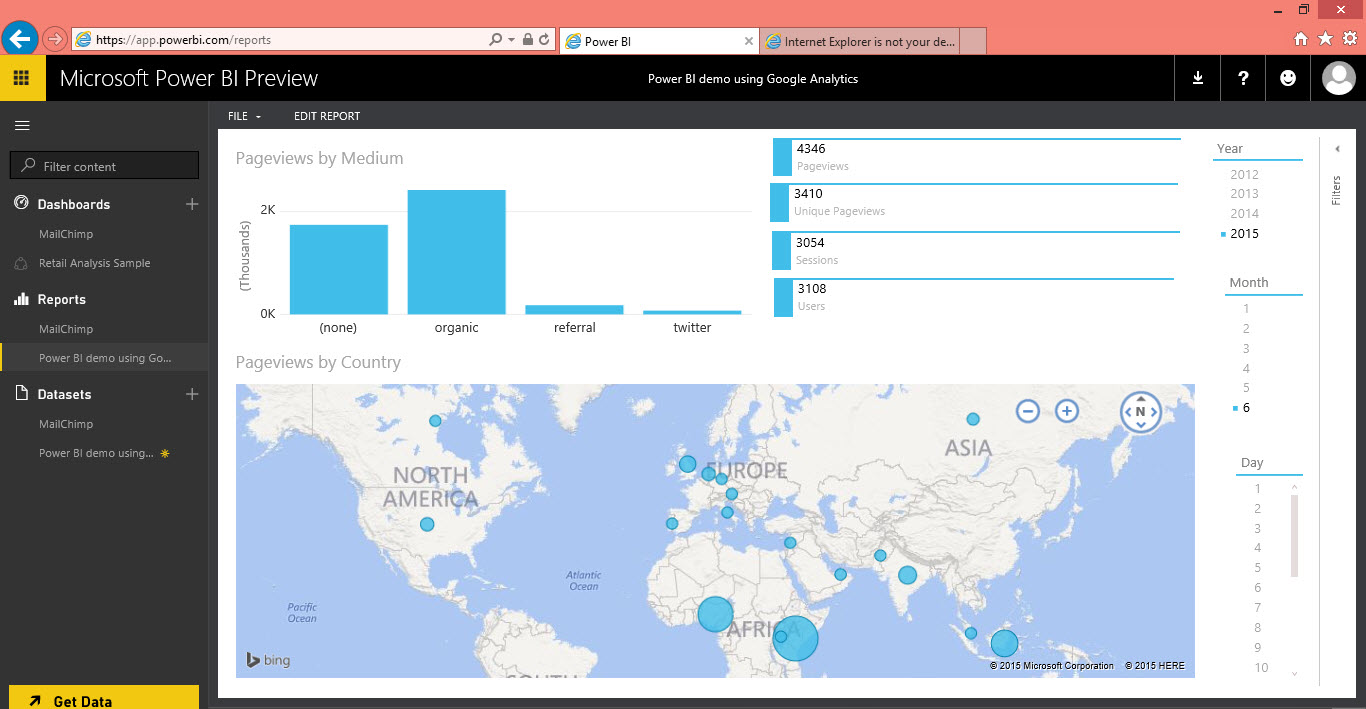Open the user profile avatar icon
The width and height of the screenshot is (1366, 709).
click(x=1338, y=77)
